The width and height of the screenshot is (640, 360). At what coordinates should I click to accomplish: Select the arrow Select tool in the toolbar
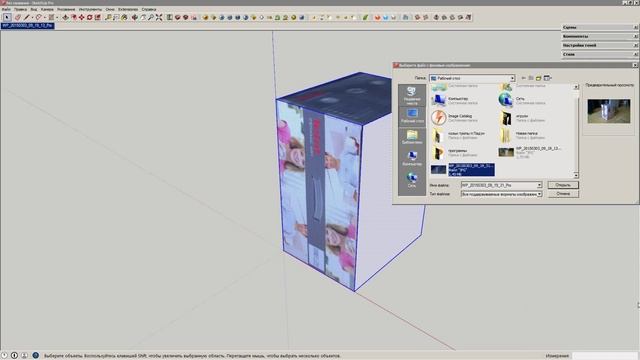pyautogui.click(x=7, y=17)
